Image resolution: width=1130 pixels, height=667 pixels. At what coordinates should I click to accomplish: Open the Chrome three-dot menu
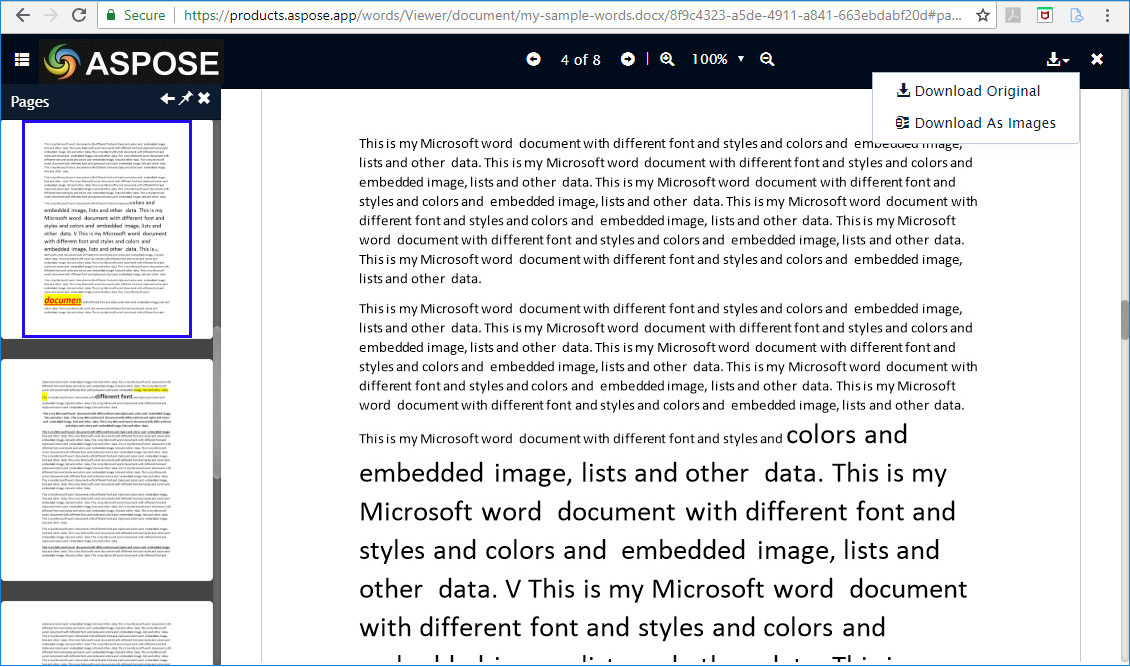pyautogui.click(x=1108, y=14)
